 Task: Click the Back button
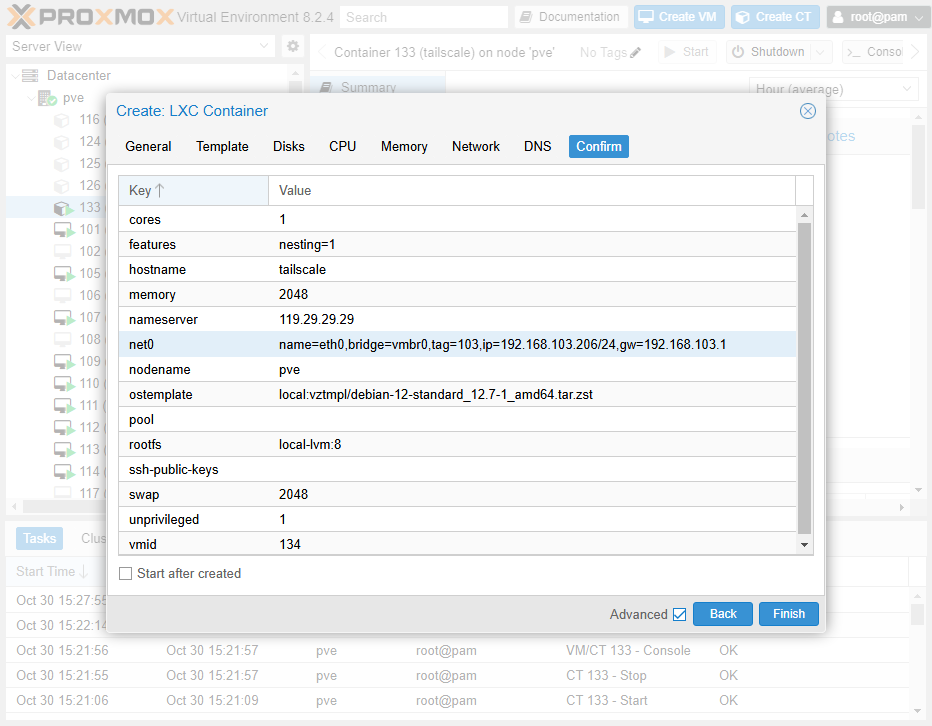pos(723,614)
